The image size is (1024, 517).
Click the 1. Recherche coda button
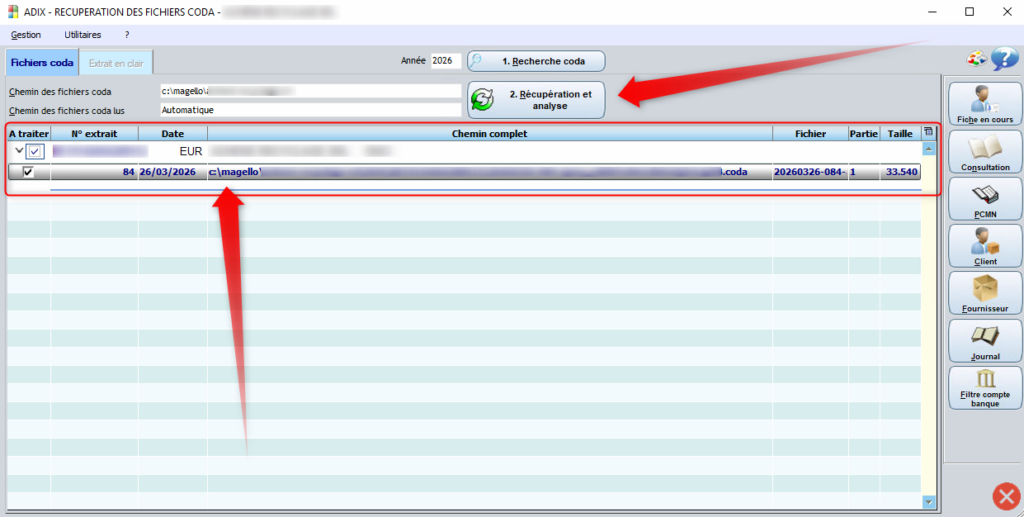point(537,61)
